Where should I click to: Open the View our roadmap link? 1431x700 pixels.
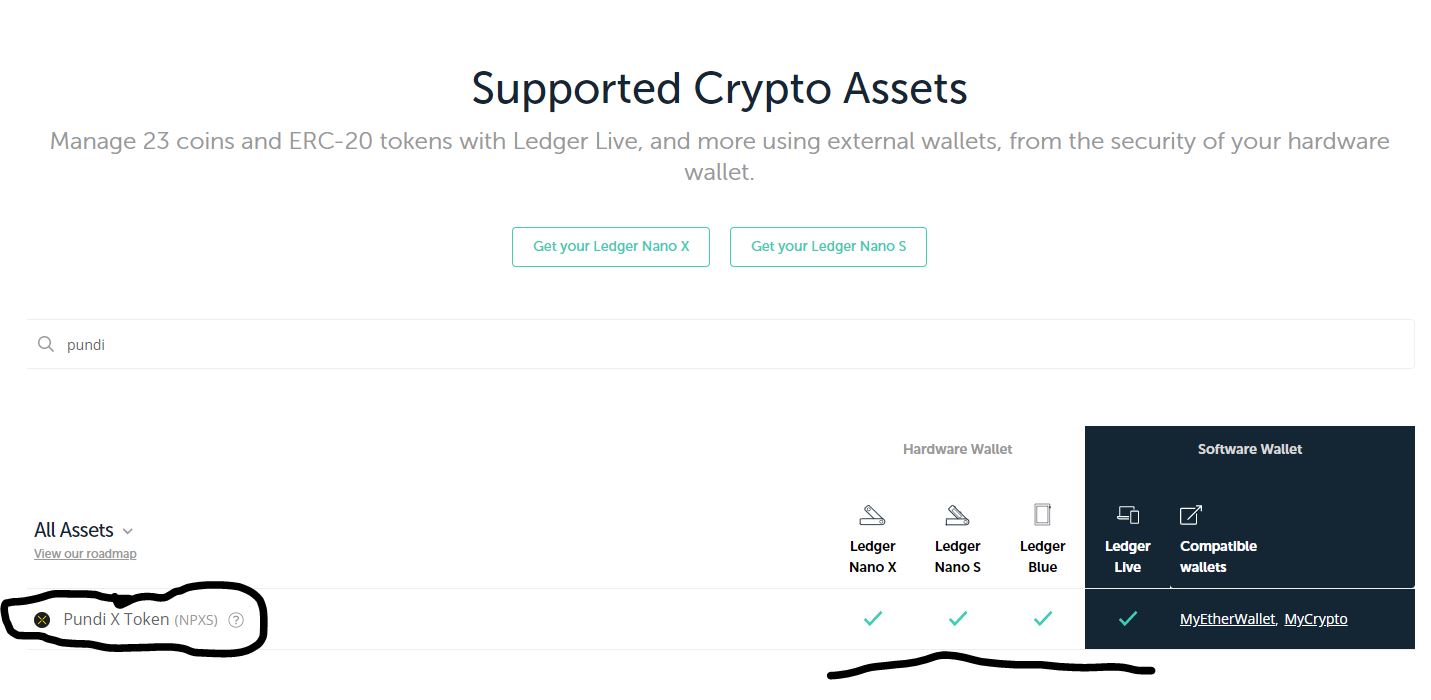[x=85, y=553]
